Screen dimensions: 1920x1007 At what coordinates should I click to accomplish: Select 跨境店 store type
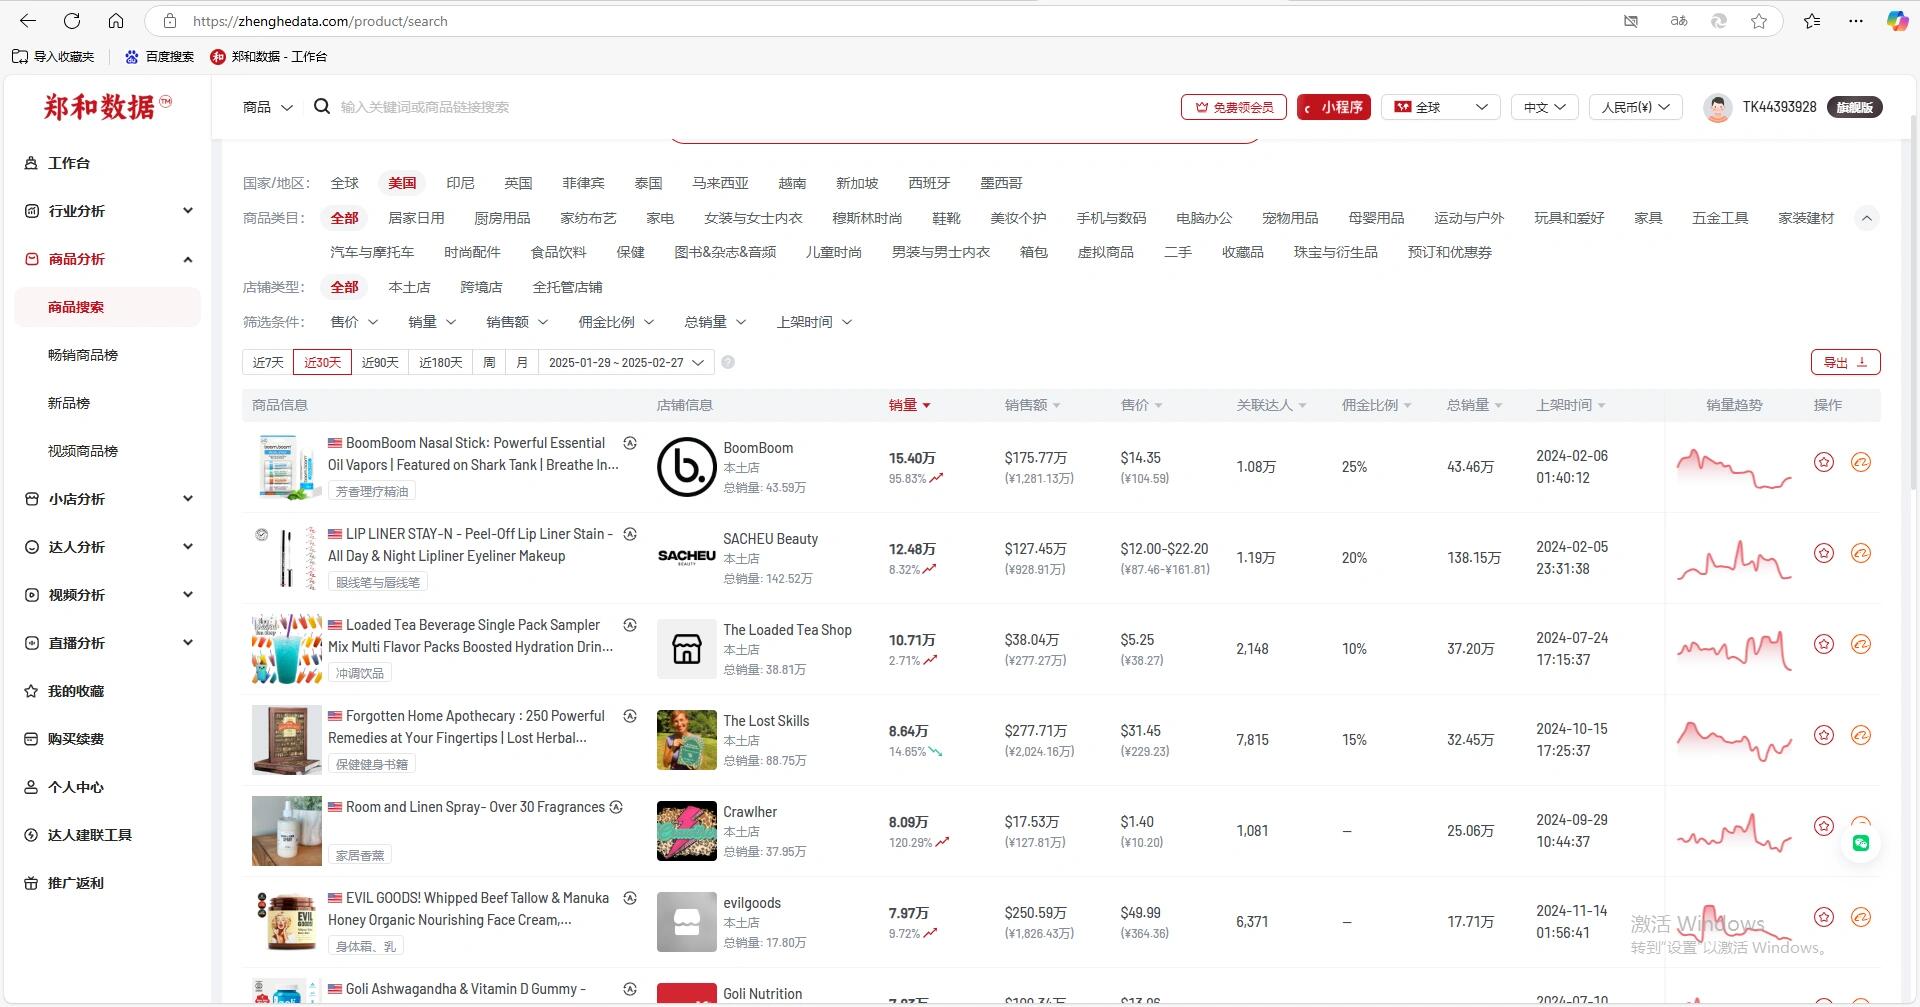[x=481, y=287]
